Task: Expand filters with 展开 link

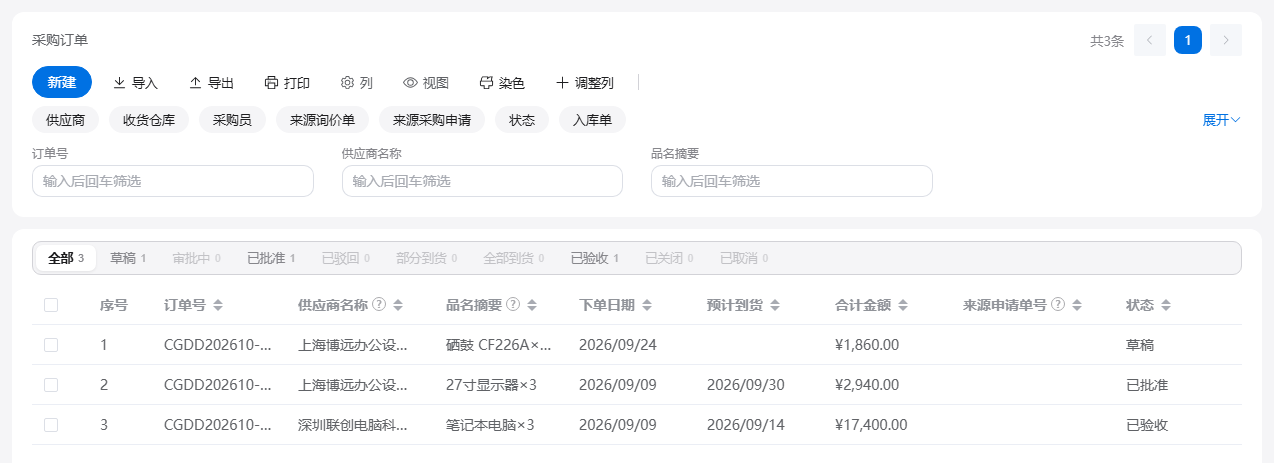Action: (1221, 120)
